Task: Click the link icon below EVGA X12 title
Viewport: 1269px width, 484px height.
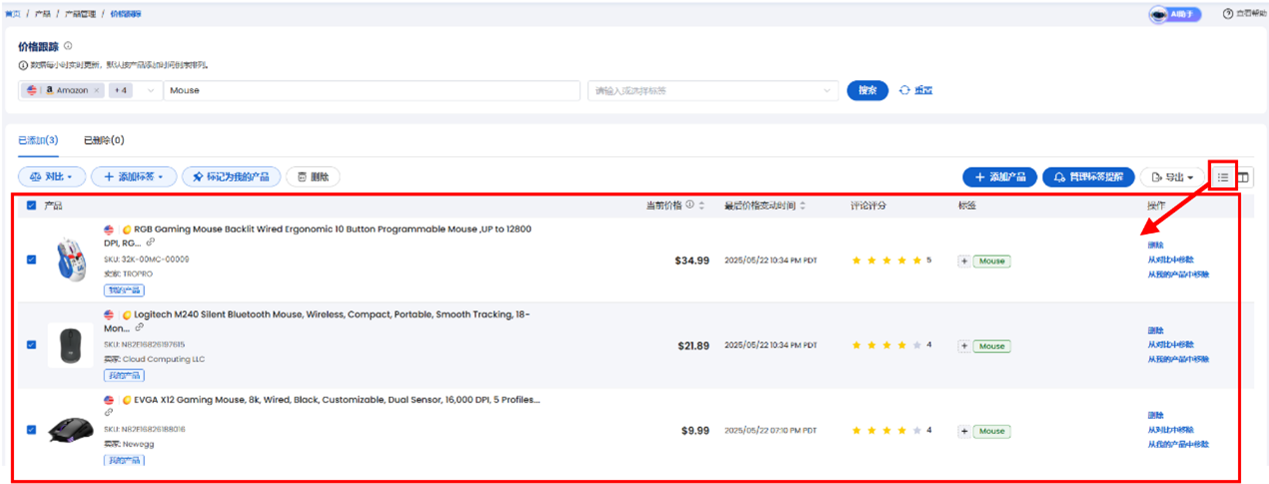Action: pyautogui.click(x=109, y=413)
